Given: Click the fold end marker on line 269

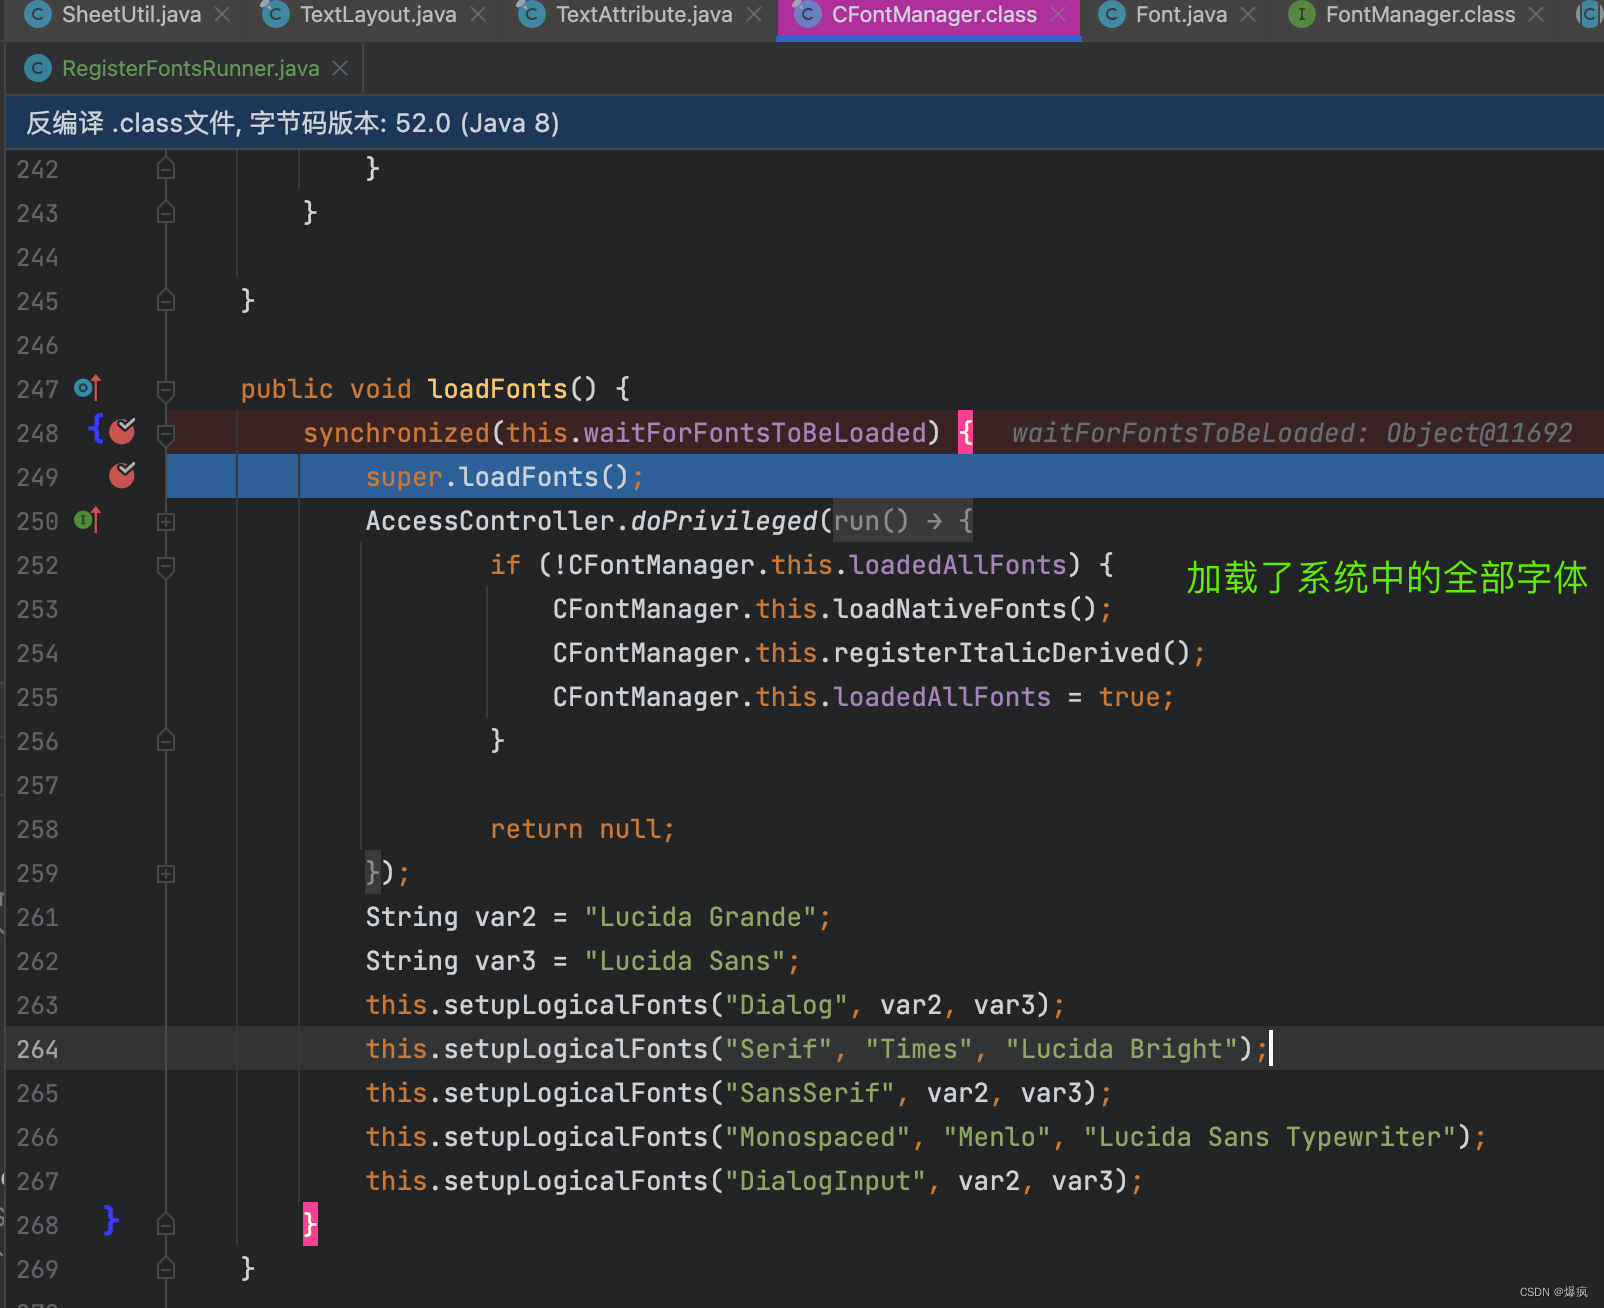Looking at the screenshot, I should [x=166, y=1269].
